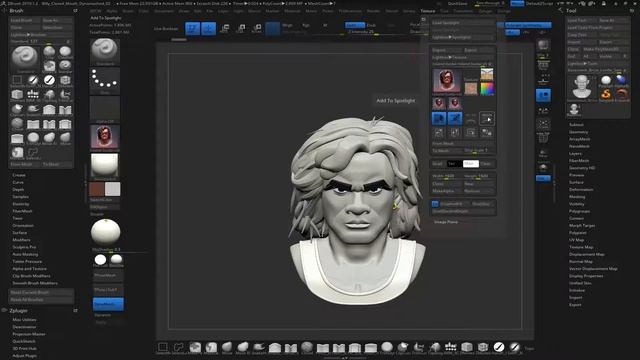
Task: Expand the Polypaint section in Tool palette
Action: pyautogui.click(x=578, y=233)
